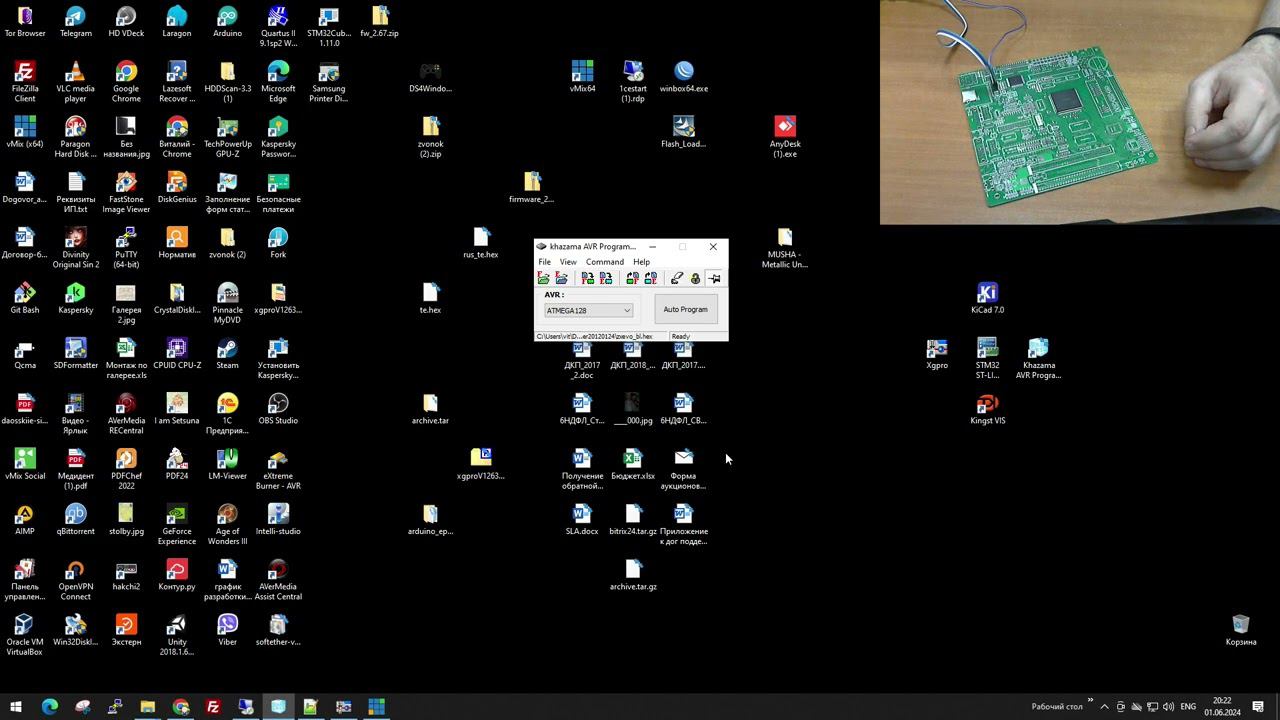The height and width of the screenshot is (720, 1280).
Task: Select the fw_2.67.zip archive icon
Action: point(379,22)
